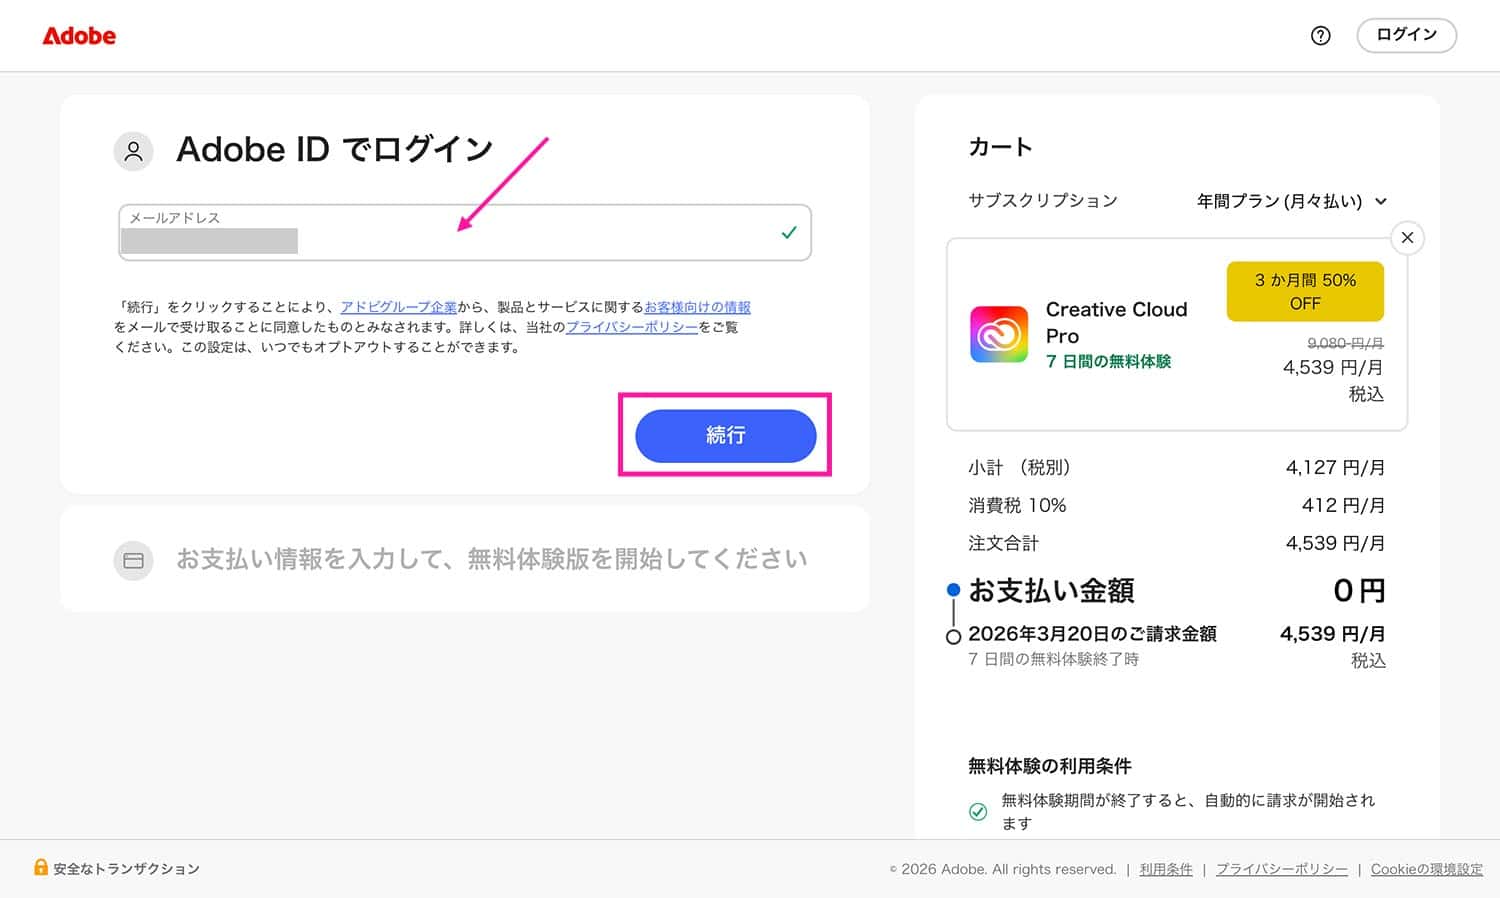Open the Cookieの環境設定 footer link
The width and height of the screenshot is (1500, 898).
click(x=1426, y=869)
